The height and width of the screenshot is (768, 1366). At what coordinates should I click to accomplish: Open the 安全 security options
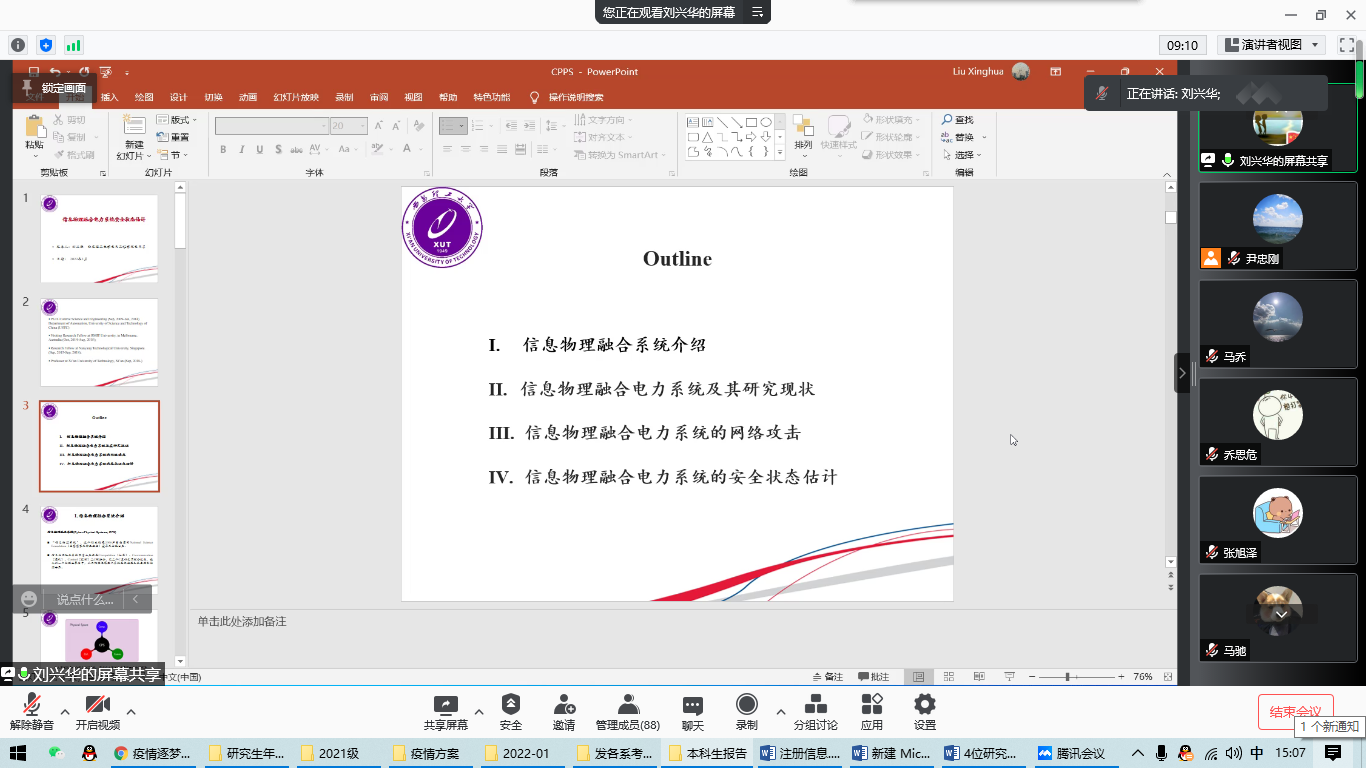511,711
